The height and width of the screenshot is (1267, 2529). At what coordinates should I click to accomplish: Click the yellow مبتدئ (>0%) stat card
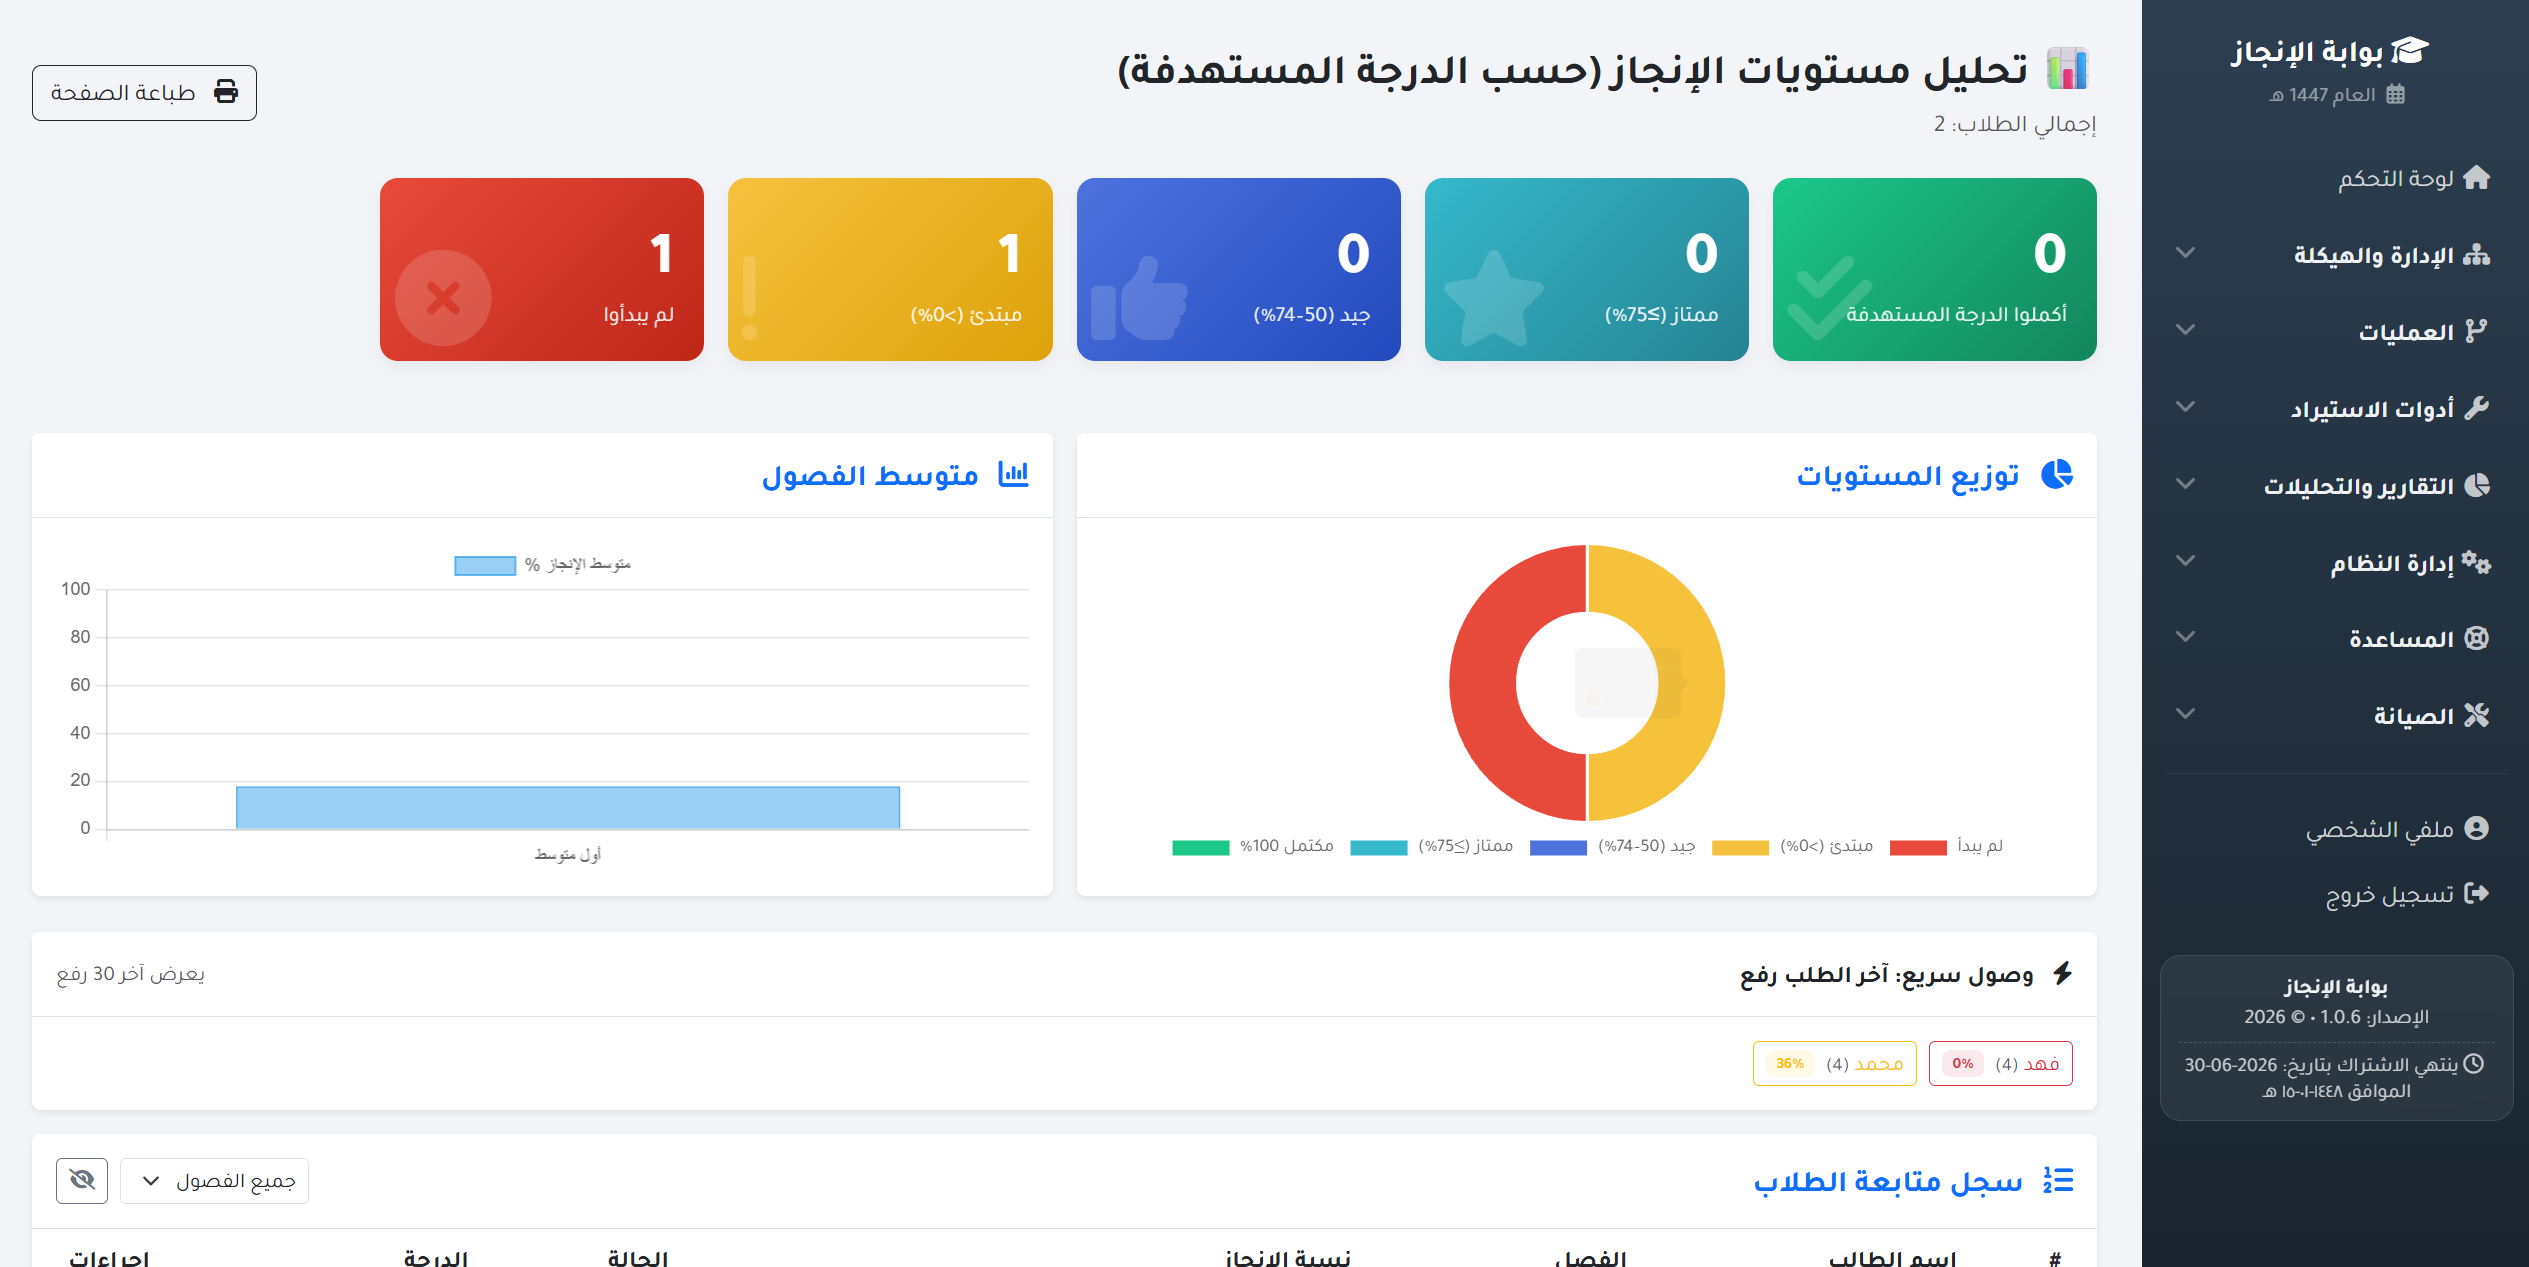click(x=890, y=269)
